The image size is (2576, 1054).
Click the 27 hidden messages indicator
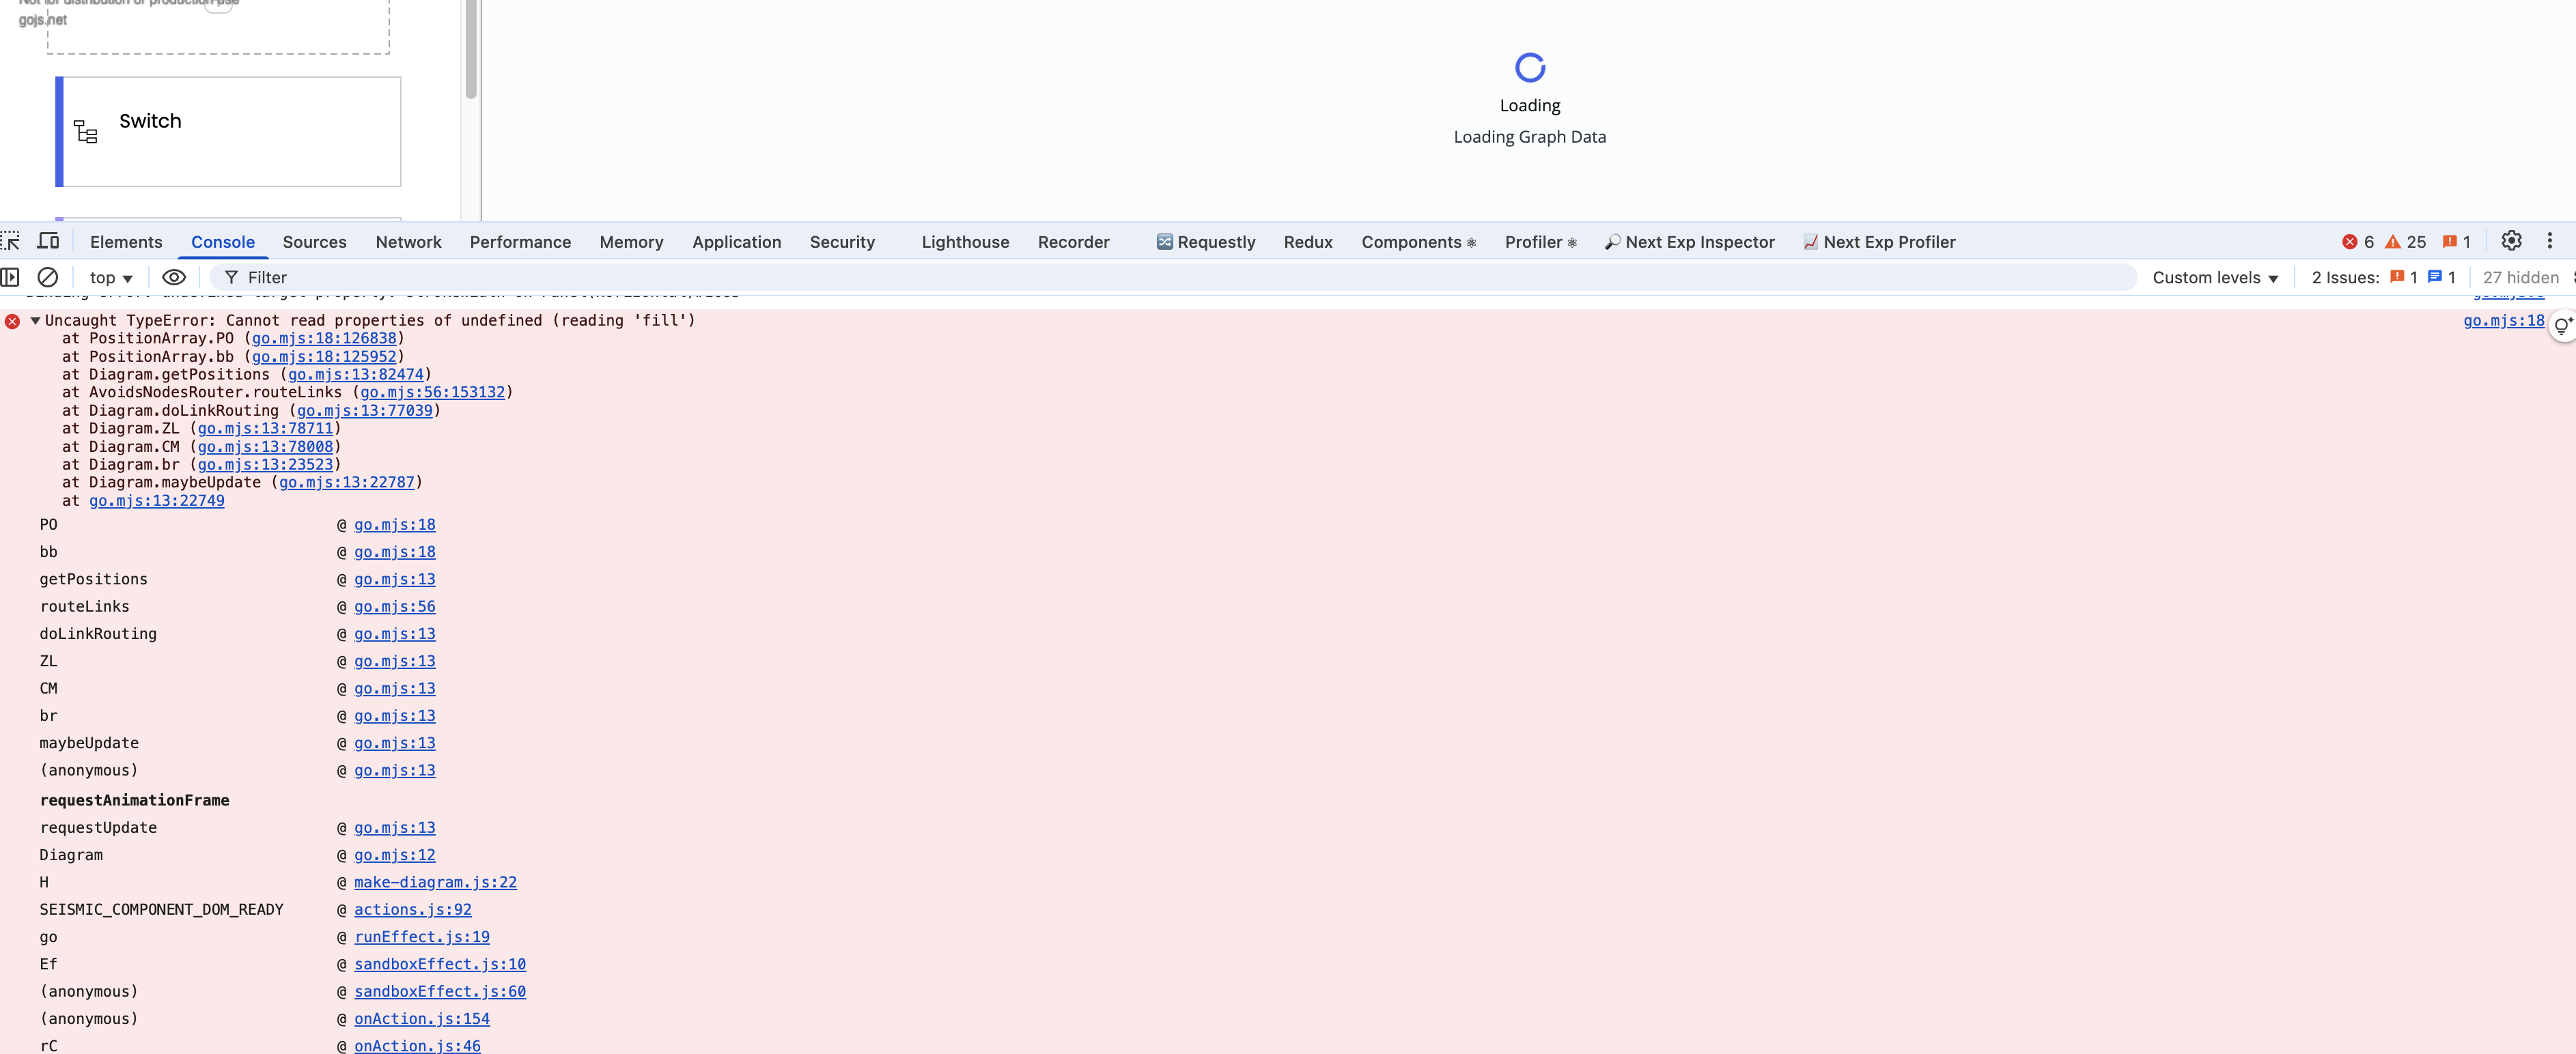coord(2520,278)
